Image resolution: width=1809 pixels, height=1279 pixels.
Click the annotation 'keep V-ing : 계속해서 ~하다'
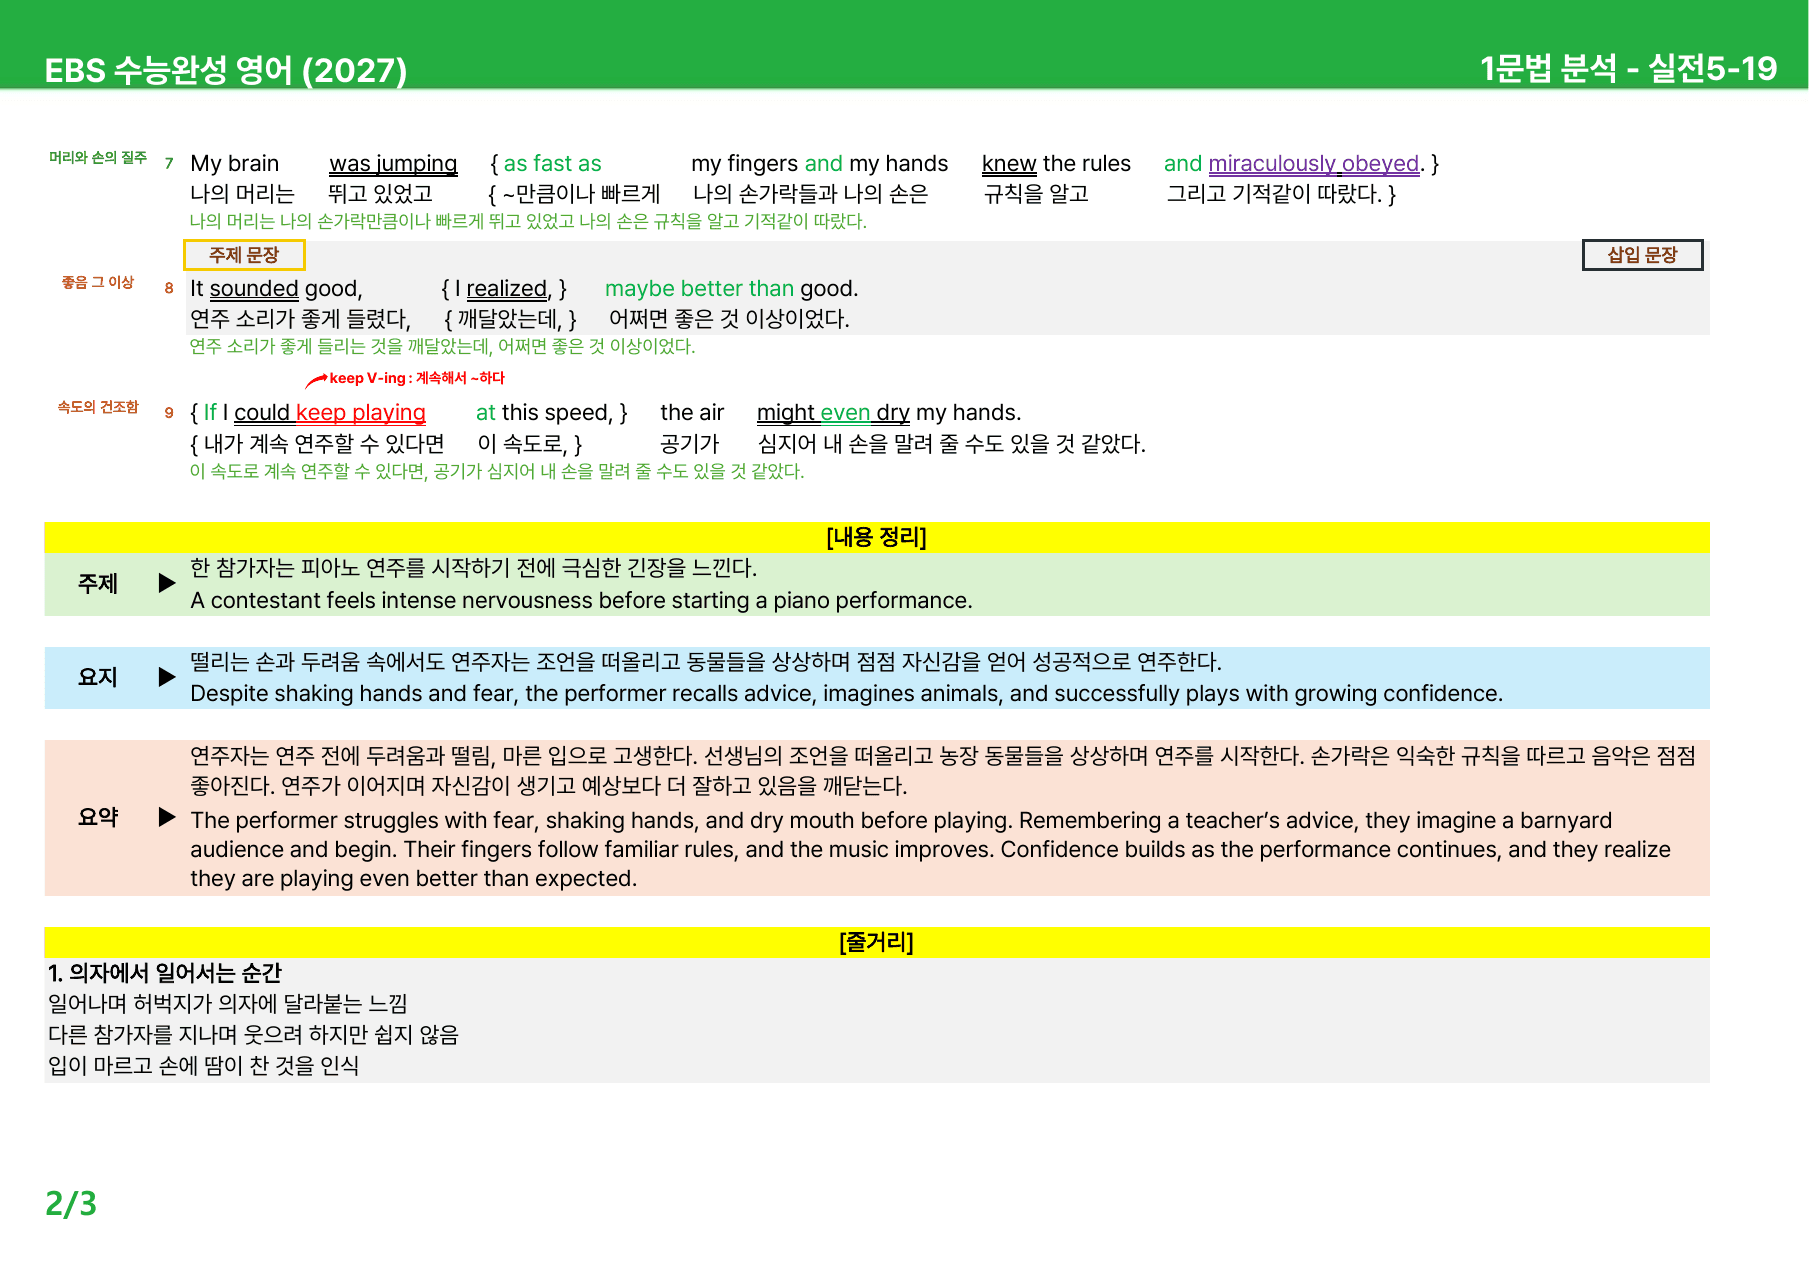[417, 378]
